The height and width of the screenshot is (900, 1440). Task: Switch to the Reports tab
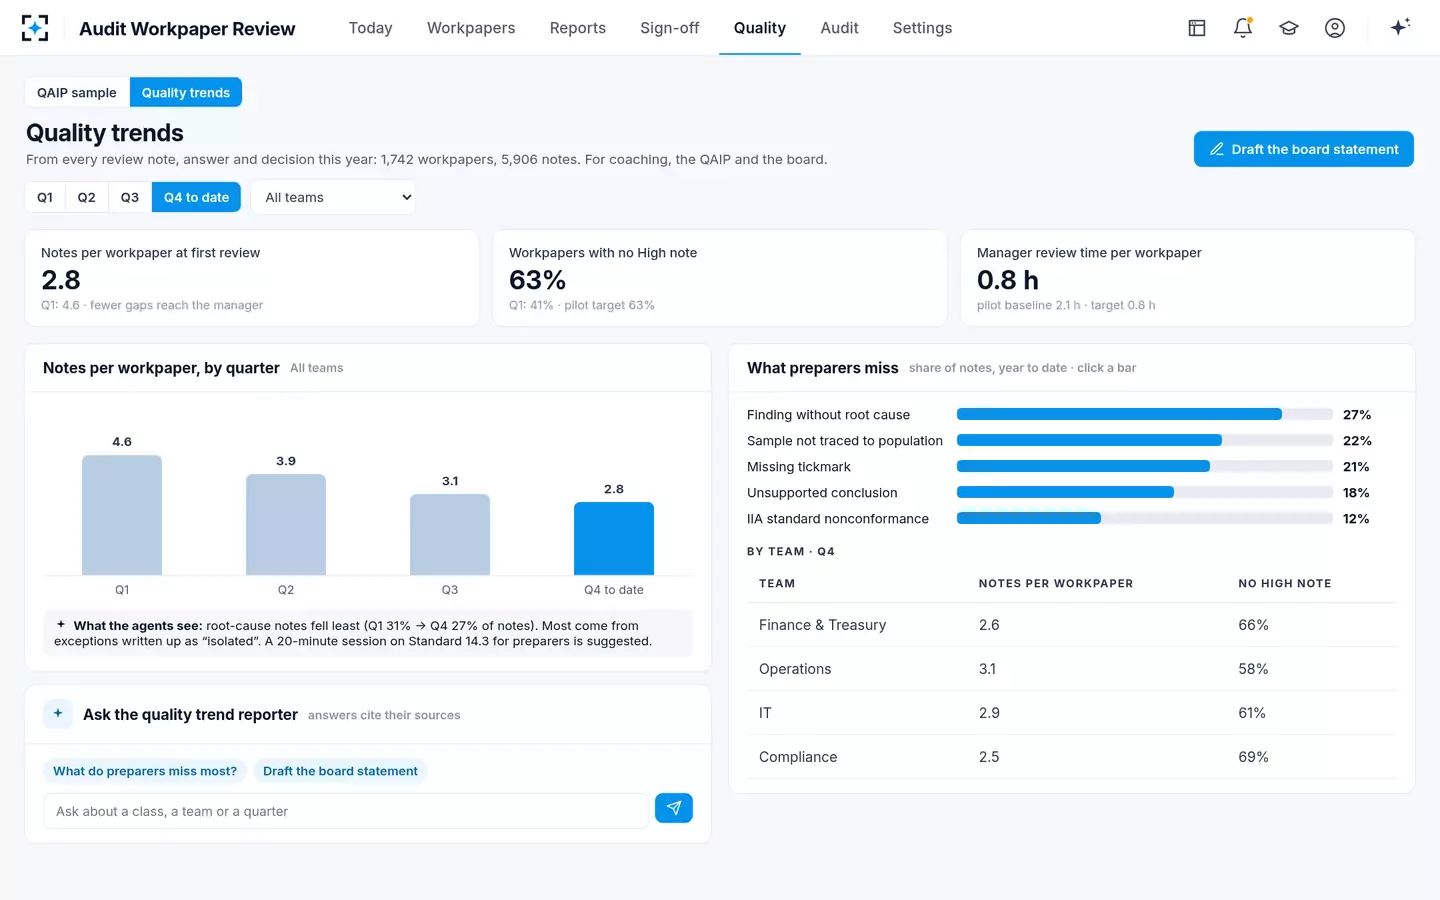coord(578,28)
